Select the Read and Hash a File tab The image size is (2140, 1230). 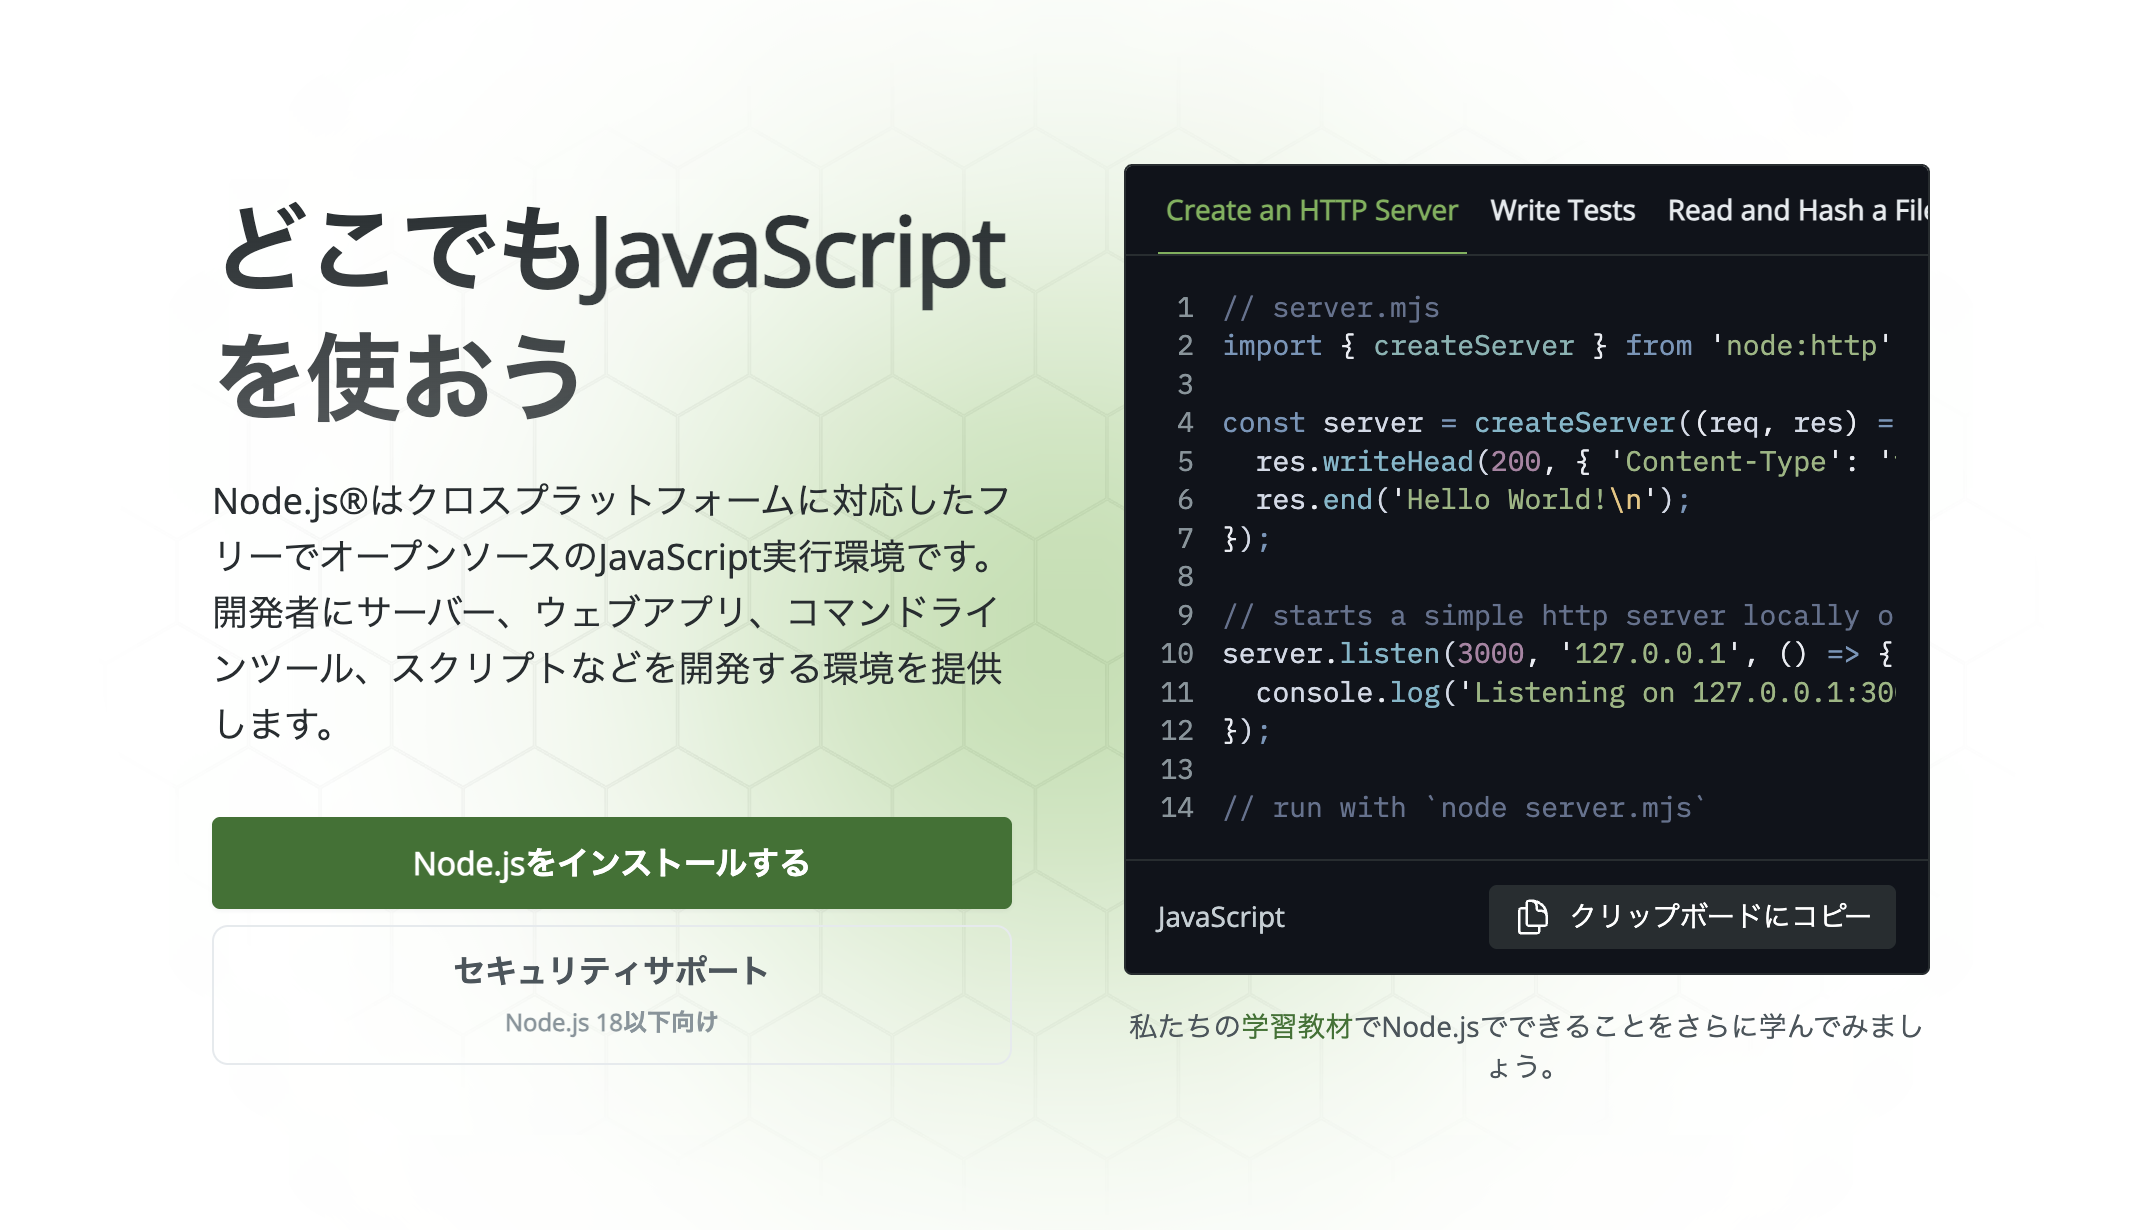(1796, 211)
